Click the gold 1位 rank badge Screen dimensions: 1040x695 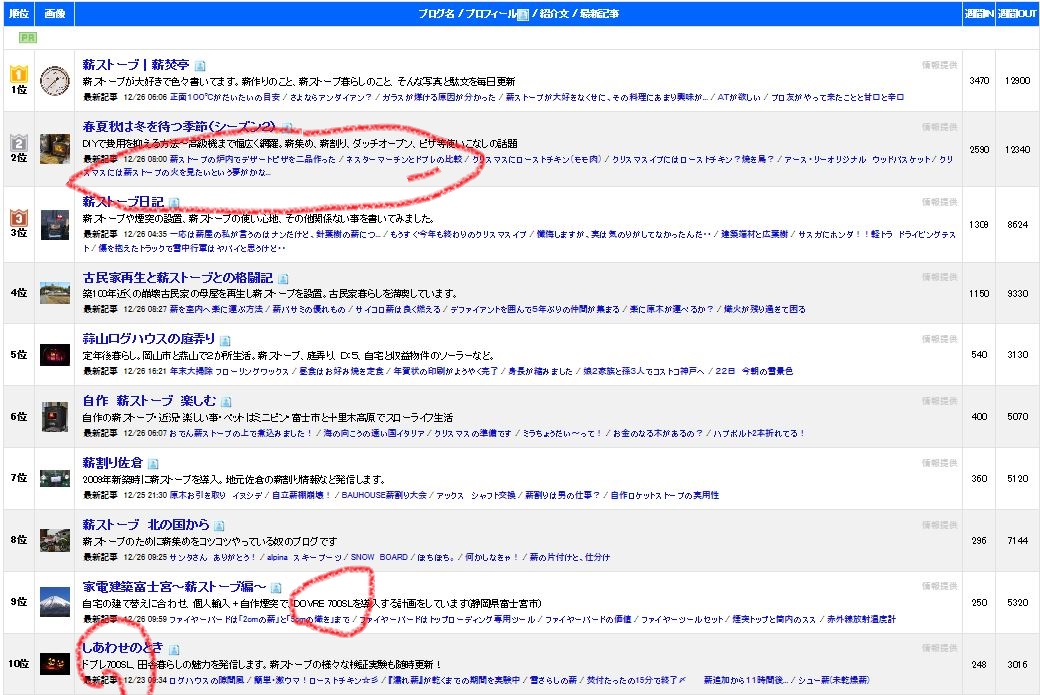[x=18, y=74]
